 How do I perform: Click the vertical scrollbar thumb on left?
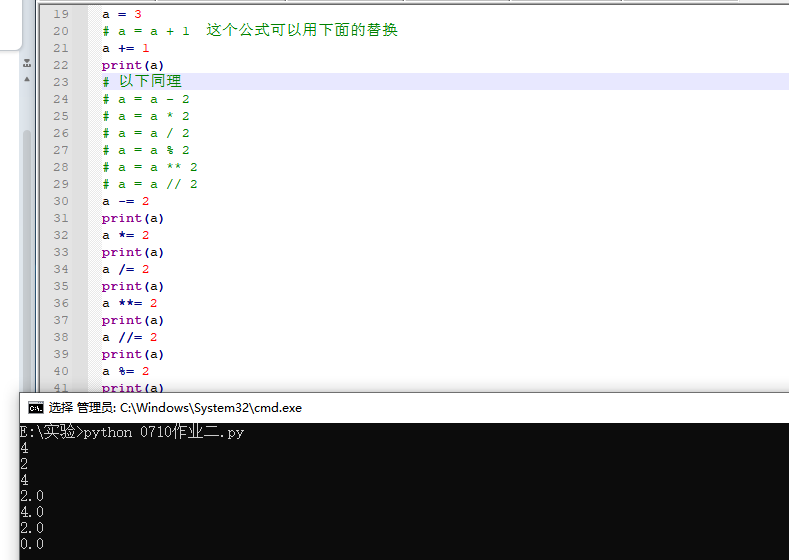click(x=27, y=259)
